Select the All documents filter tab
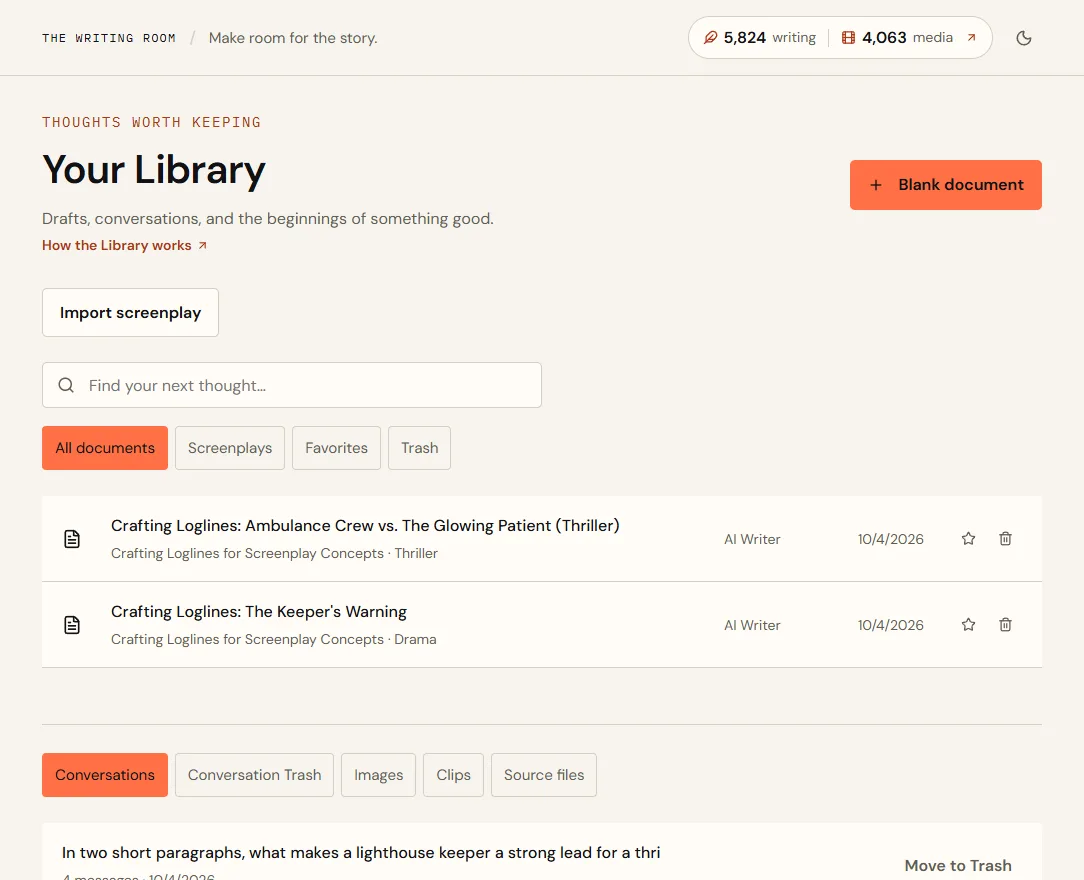 pyautogui.click(x=105, y=448)
